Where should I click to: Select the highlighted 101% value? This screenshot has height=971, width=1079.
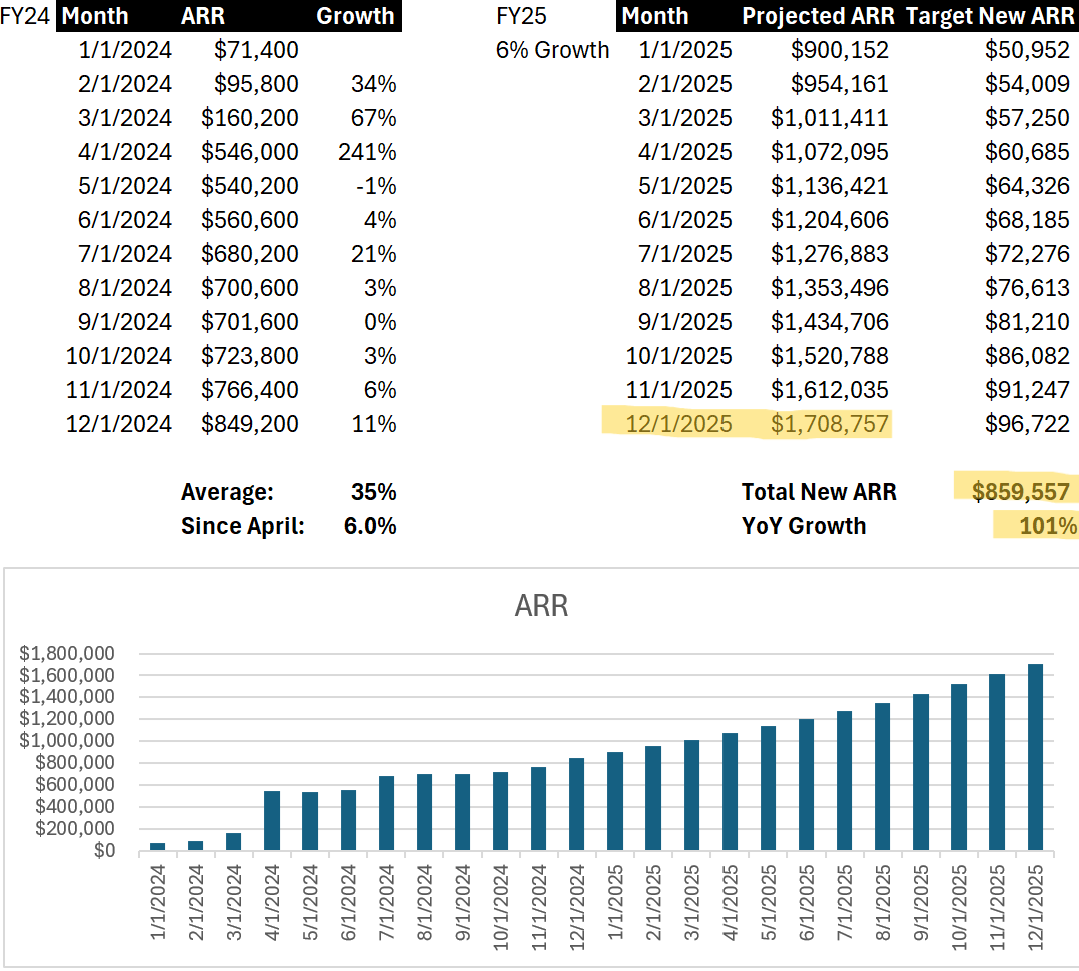click(x=1047, y=526)
